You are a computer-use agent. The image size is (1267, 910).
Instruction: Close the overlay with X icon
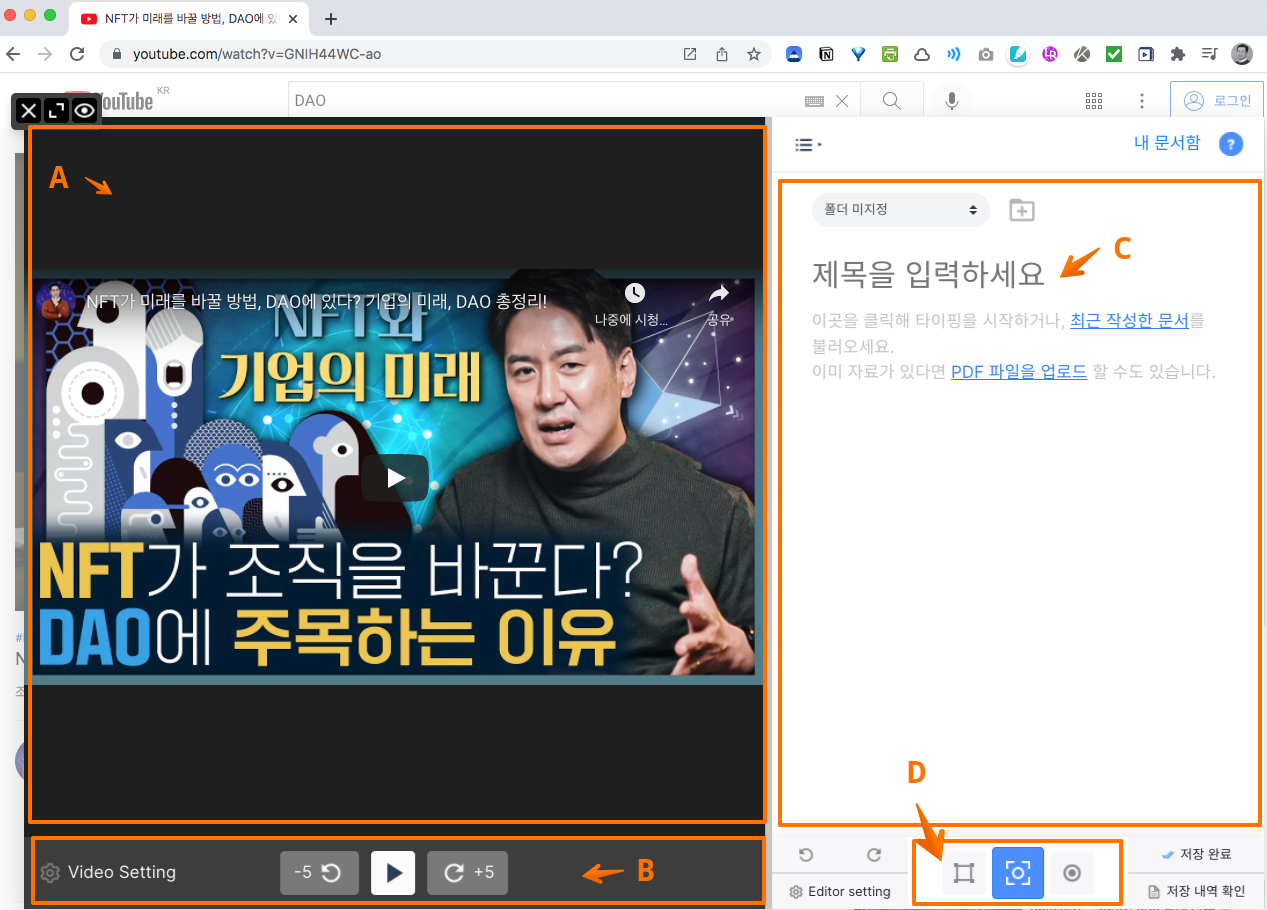point(29,111)
